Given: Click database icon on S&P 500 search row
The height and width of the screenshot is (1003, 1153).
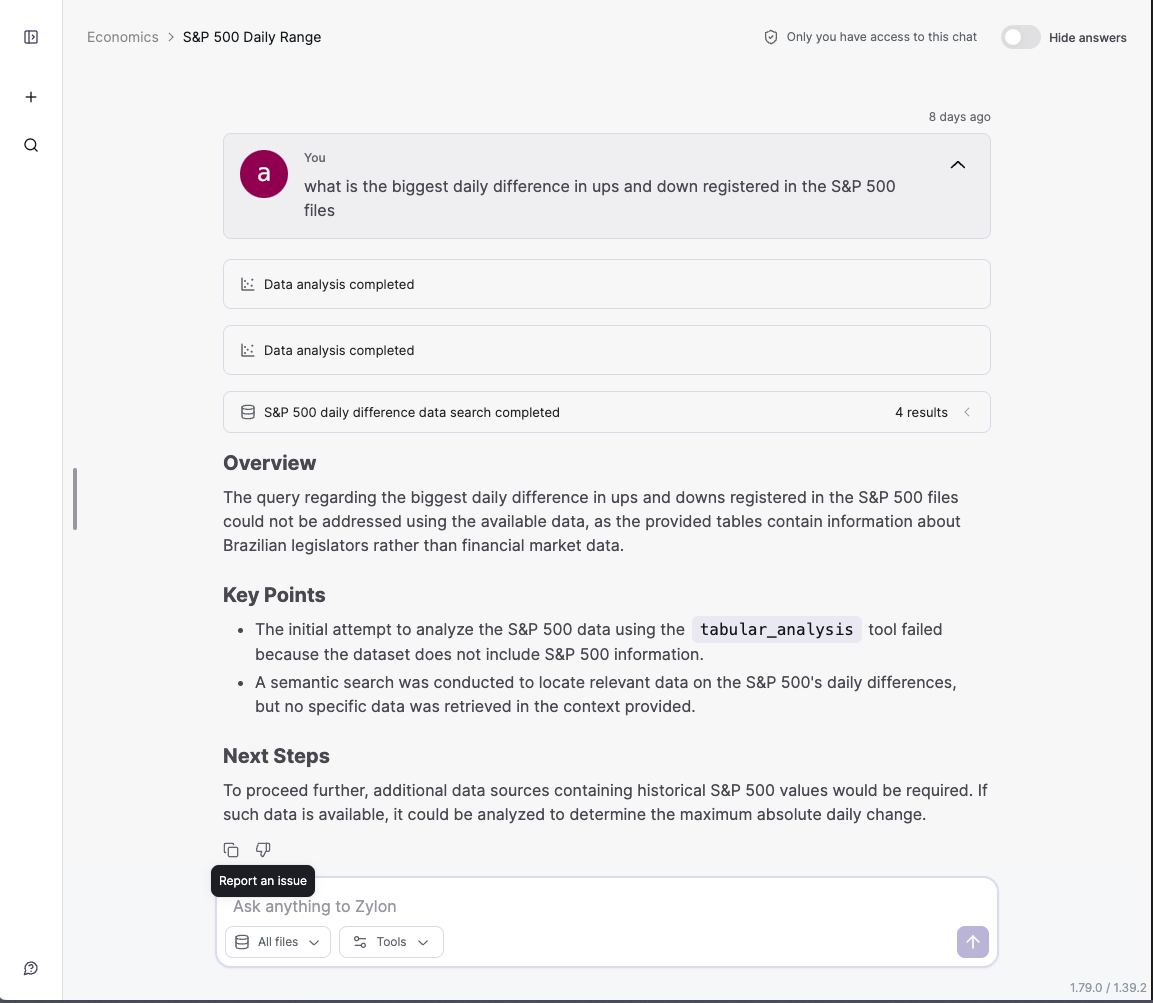Looking at the screenshot, I should pos(248,413).
